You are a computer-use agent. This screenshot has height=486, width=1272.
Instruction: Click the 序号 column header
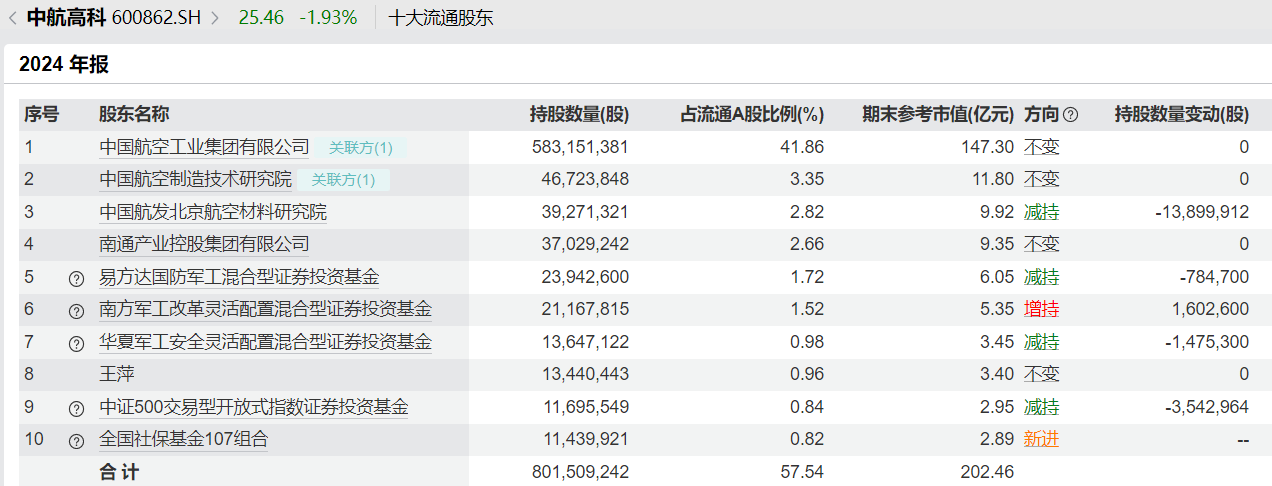pos(41,114)
